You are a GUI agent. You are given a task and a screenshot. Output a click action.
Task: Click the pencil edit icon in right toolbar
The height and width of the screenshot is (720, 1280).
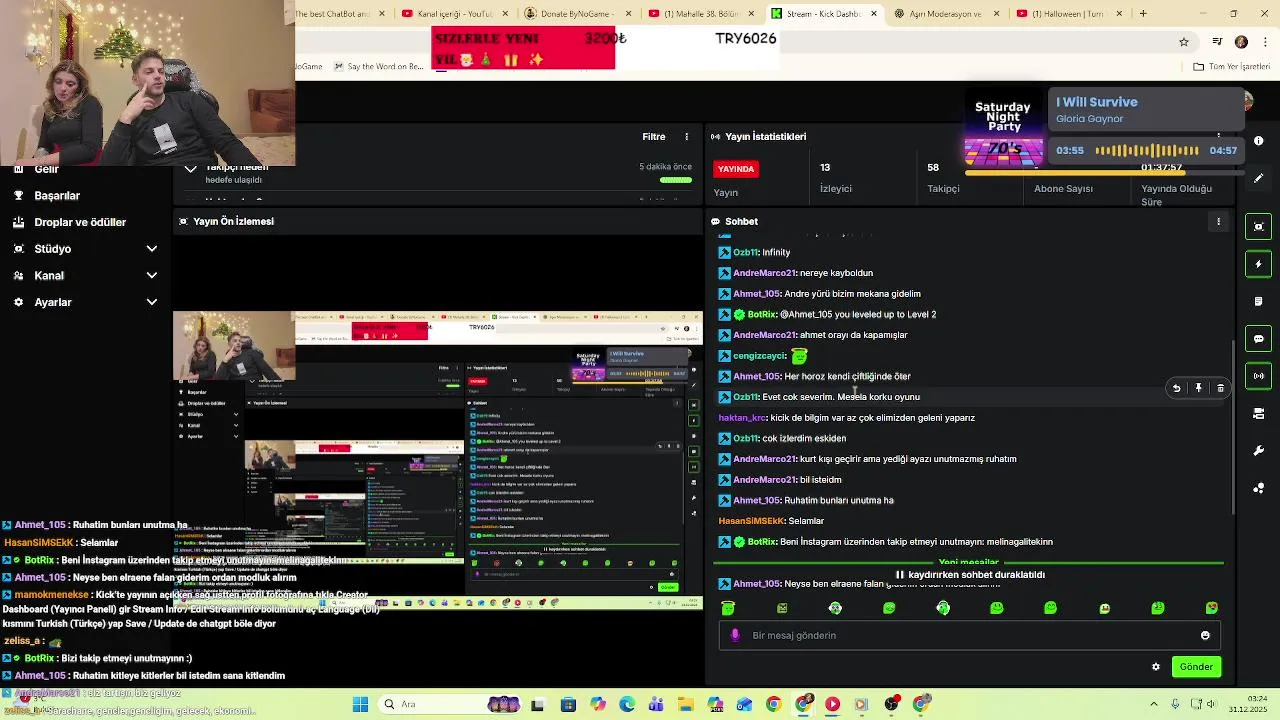(1258, 178)
